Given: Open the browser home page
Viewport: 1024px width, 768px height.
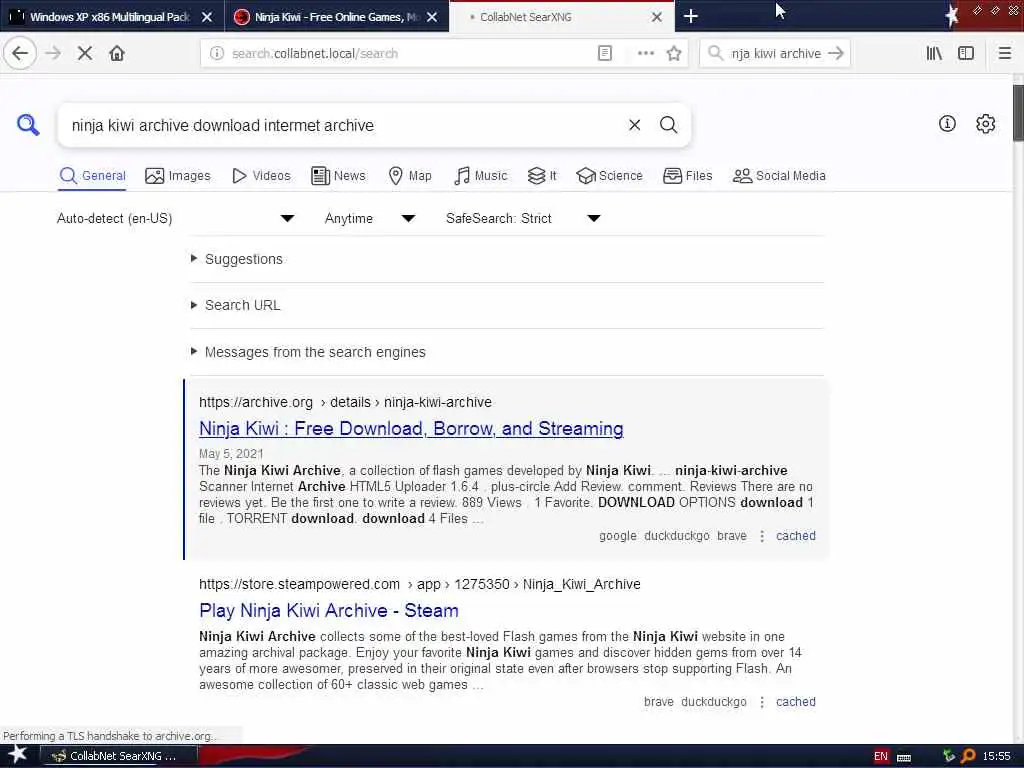Looking at the screenshot, I should click(117, 54).
